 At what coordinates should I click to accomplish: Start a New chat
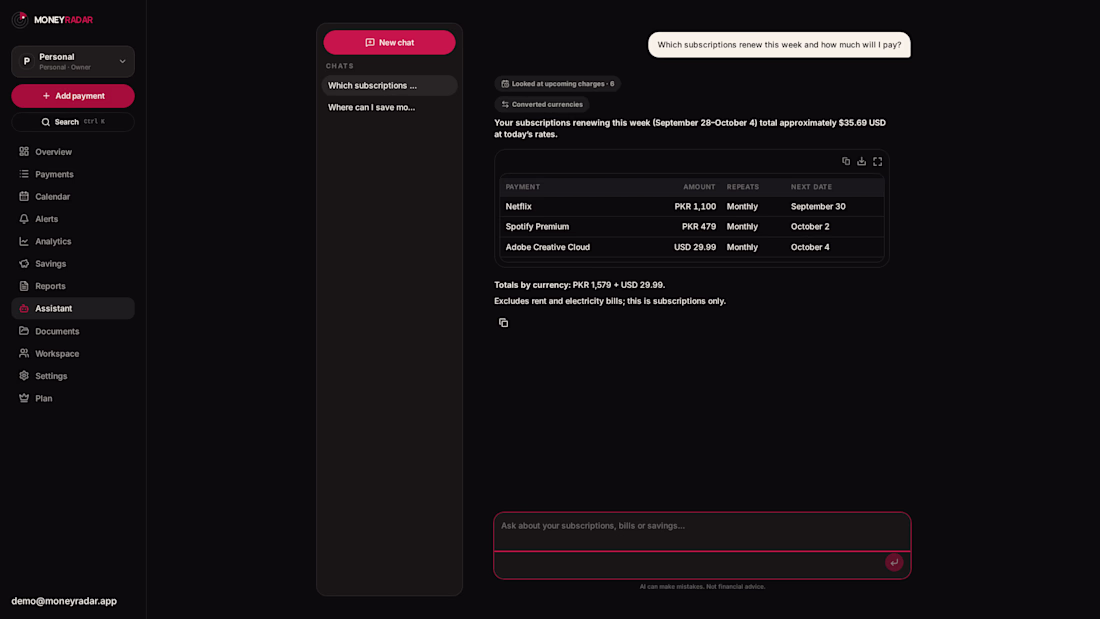(x=389, y=43)
